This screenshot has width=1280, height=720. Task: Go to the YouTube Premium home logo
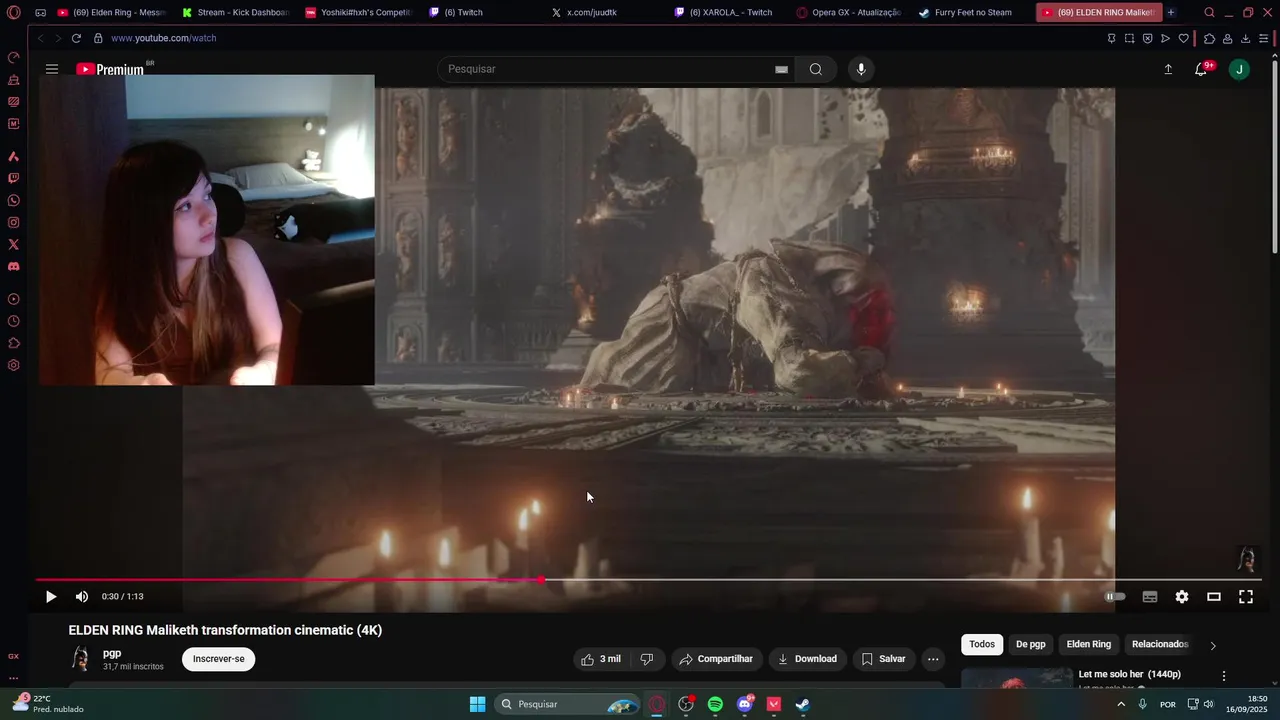pos(111,69)
